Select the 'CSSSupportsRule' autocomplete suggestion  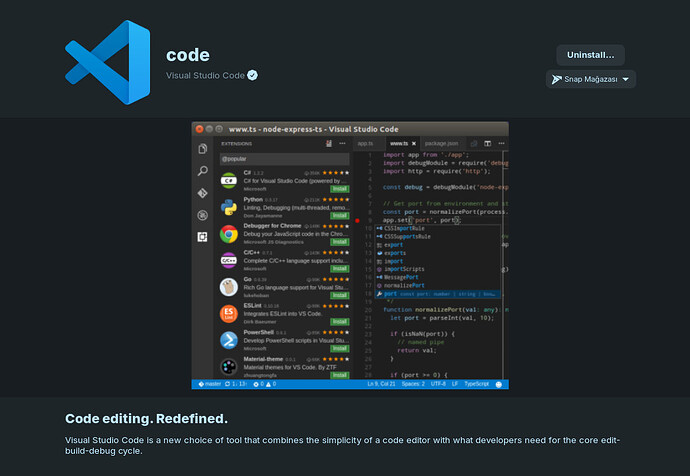(438, 237)
